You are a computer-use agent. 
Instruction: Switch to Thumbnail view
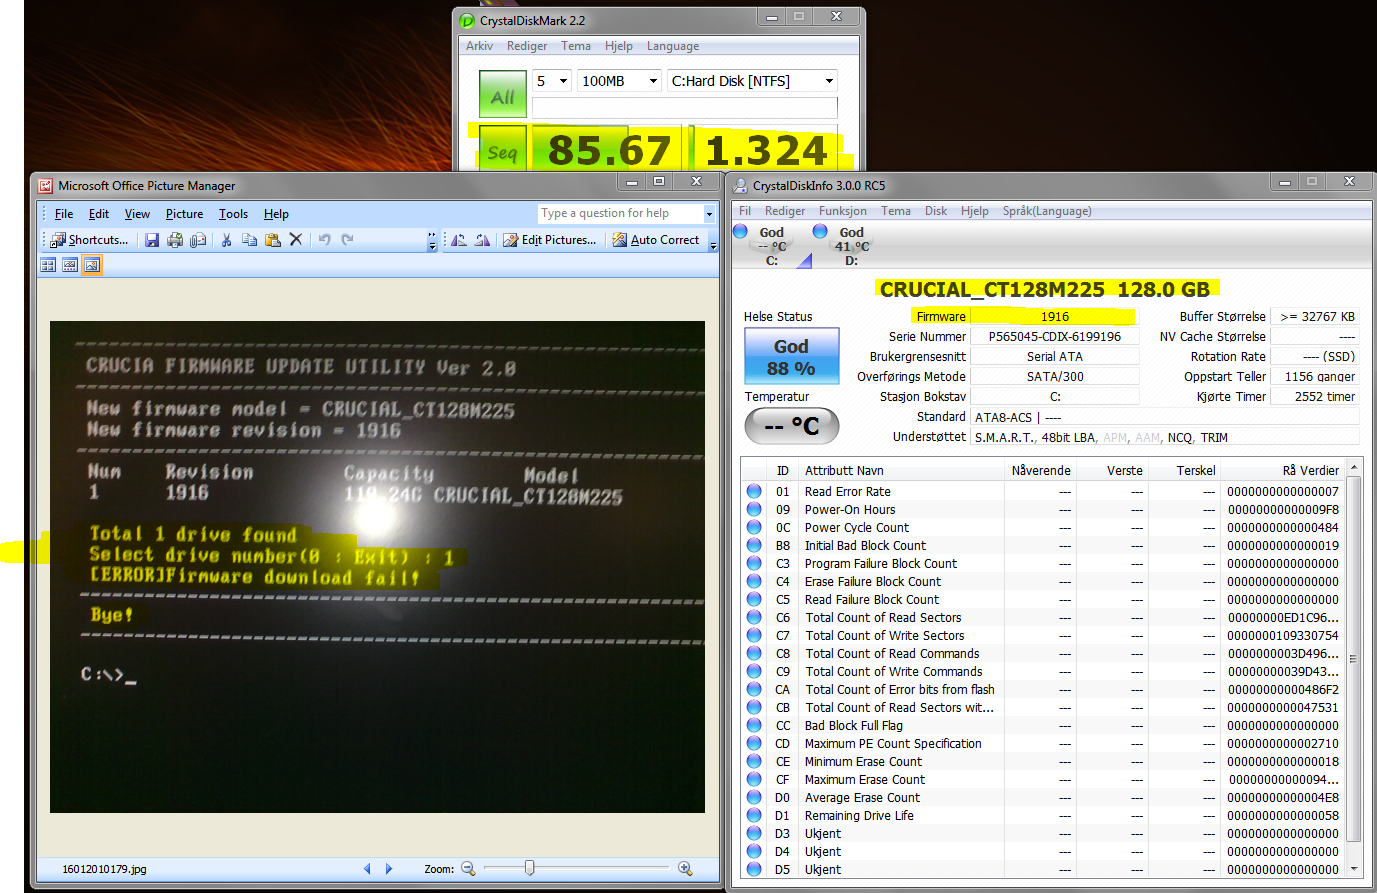click(x=48, y=265)
